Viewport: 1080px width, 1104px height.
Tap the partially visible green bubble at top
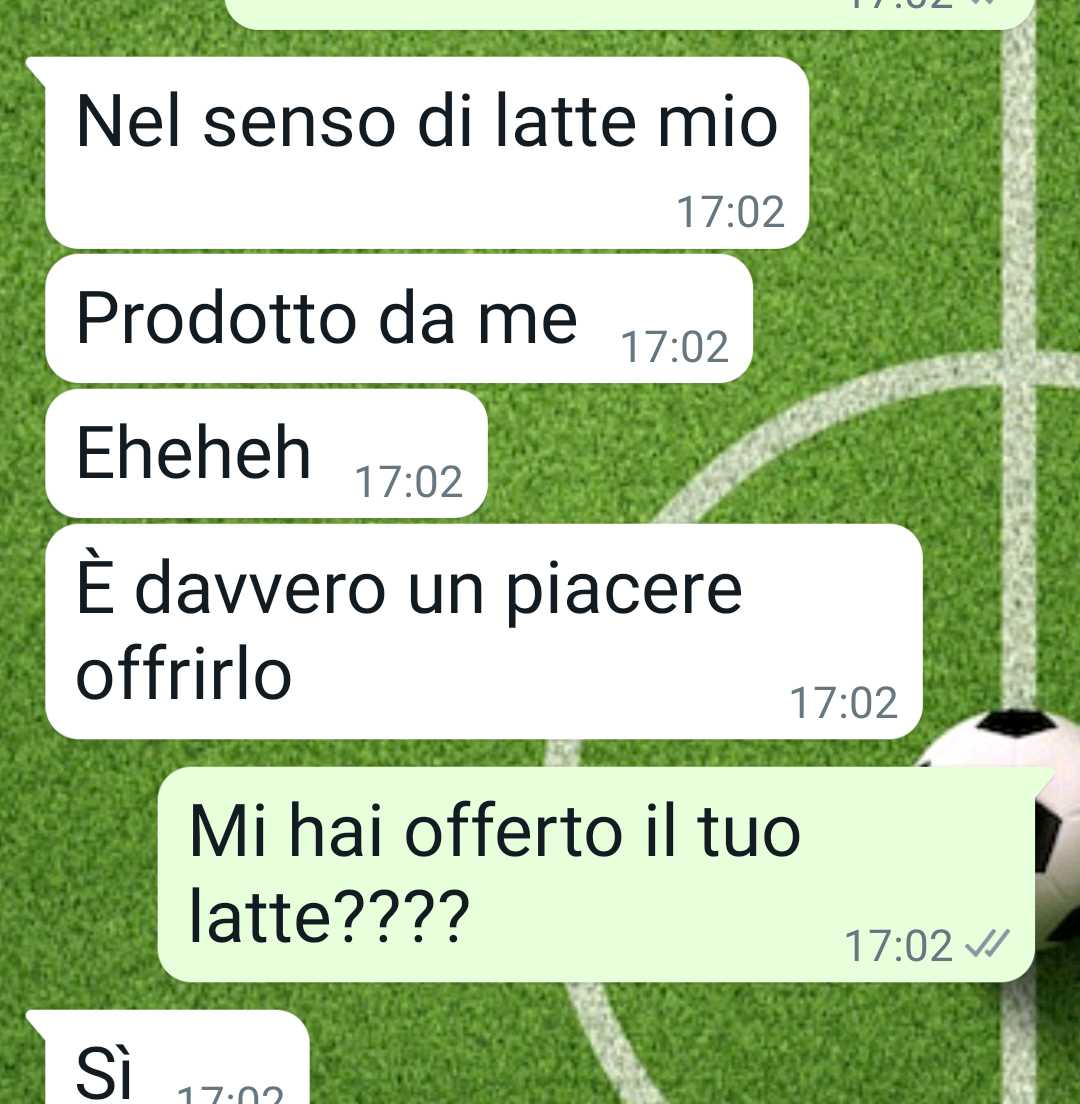(630, 13)
